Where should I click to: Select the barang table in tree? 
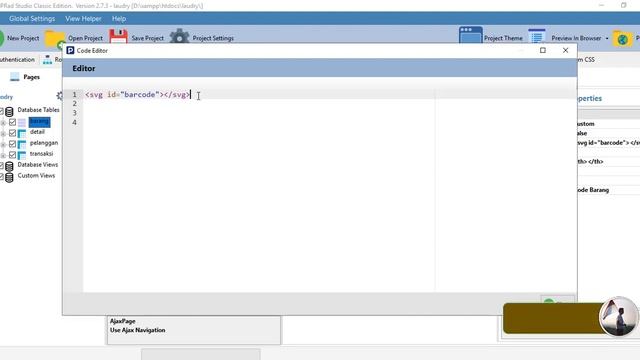pyautogui.click(x=40, y=122)
